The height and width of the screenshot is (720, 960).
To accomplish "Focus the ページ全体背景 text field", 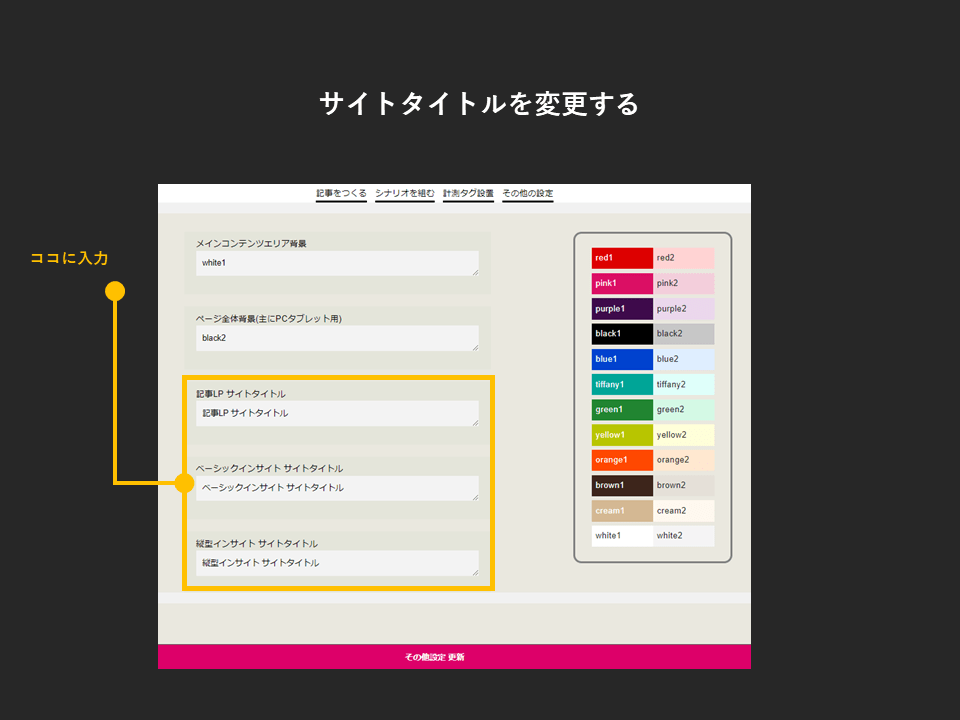I will [337, 338].
